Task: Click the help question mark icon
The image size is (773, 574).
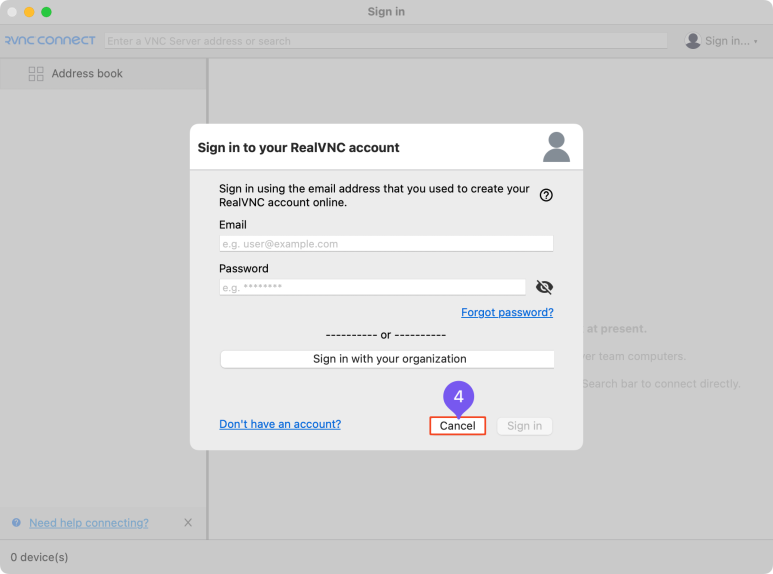Action: pyautogui.click(x=546, y=195)
